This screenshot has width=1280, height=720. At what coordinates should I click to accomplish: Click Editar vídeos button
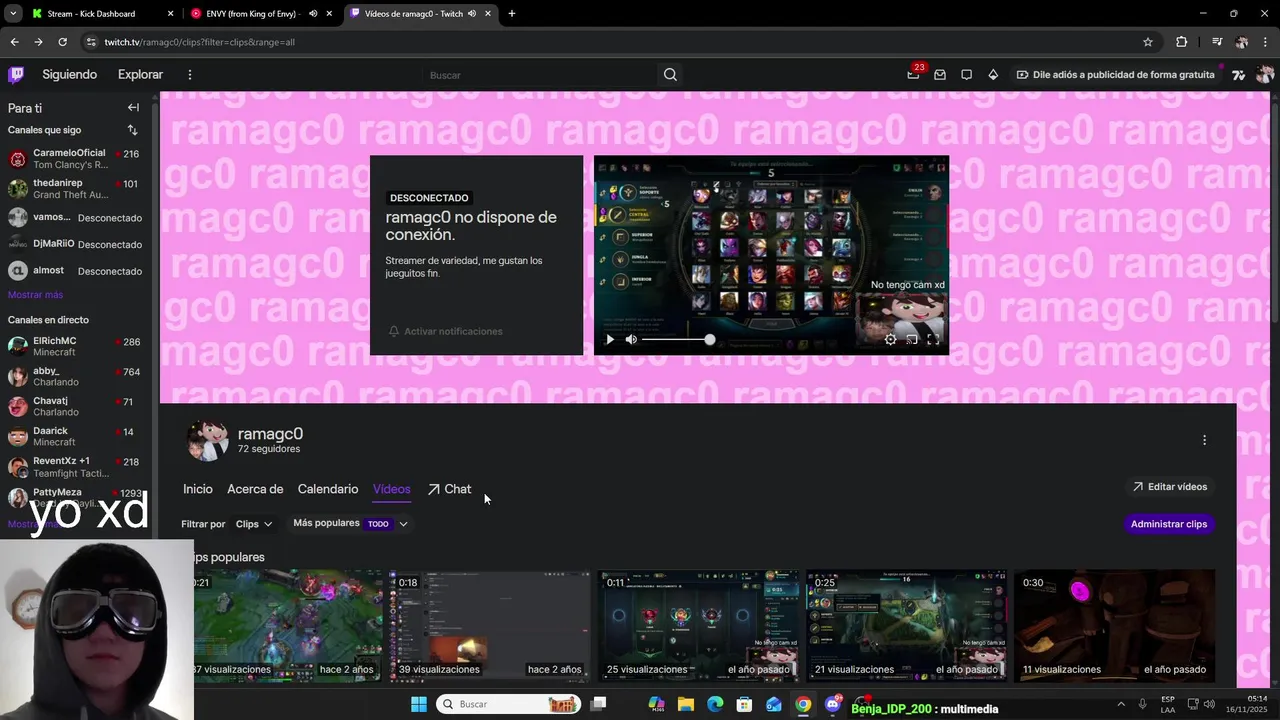[1169, 487]
